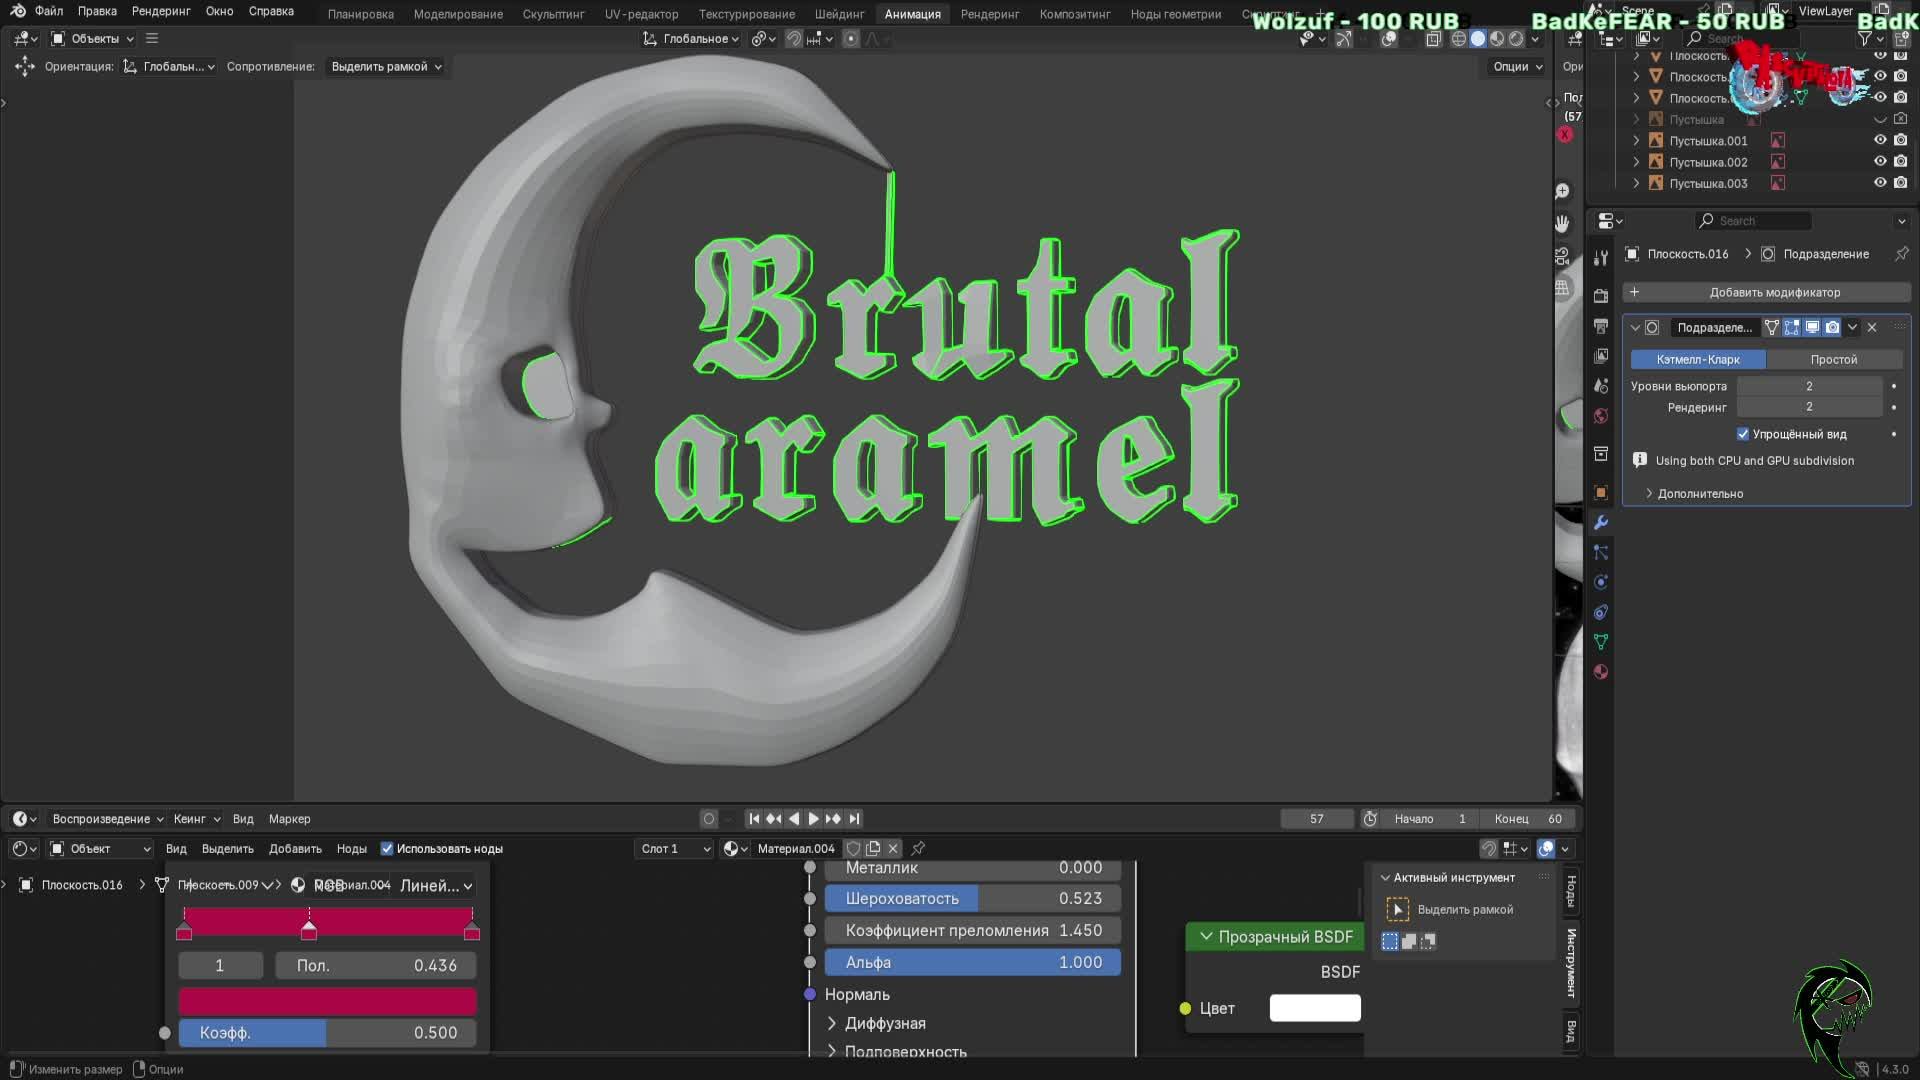
Task: Click the viewport zoom magnifier icon
Action: [1563, 191]
